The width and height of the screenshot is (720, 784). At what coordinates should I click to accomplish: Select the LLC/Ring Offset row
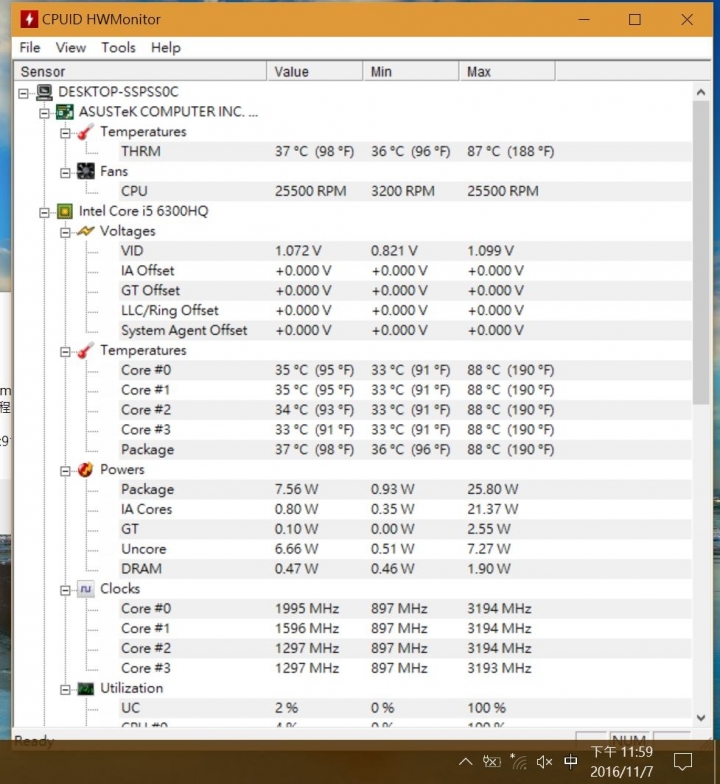click(x=405, y=310)
